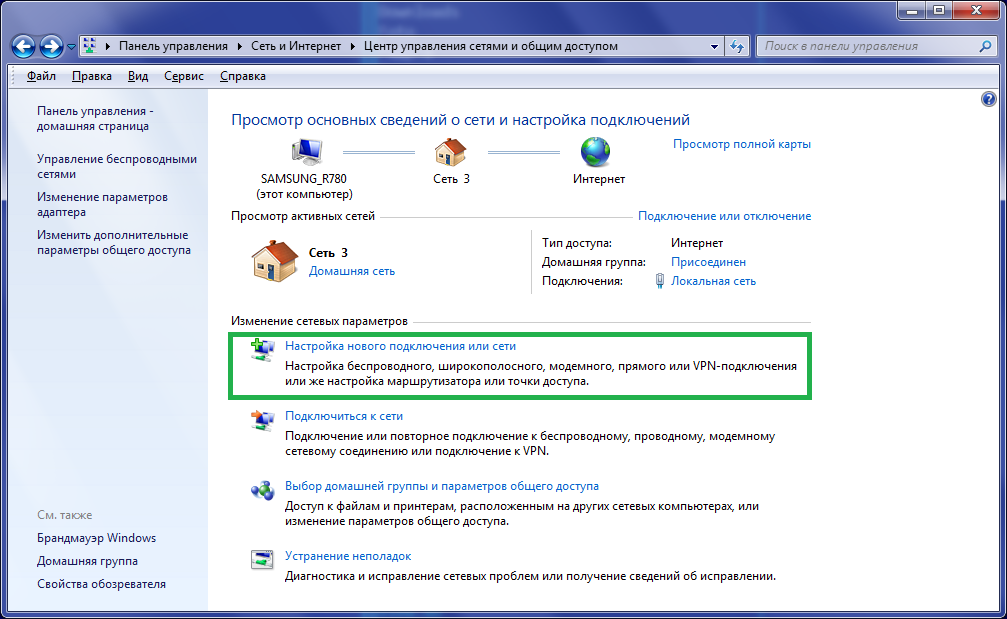1007x619 pixels.
Task: Expand arrow before 'Панель управления' breadcrumb
Action: pos(107,46)
